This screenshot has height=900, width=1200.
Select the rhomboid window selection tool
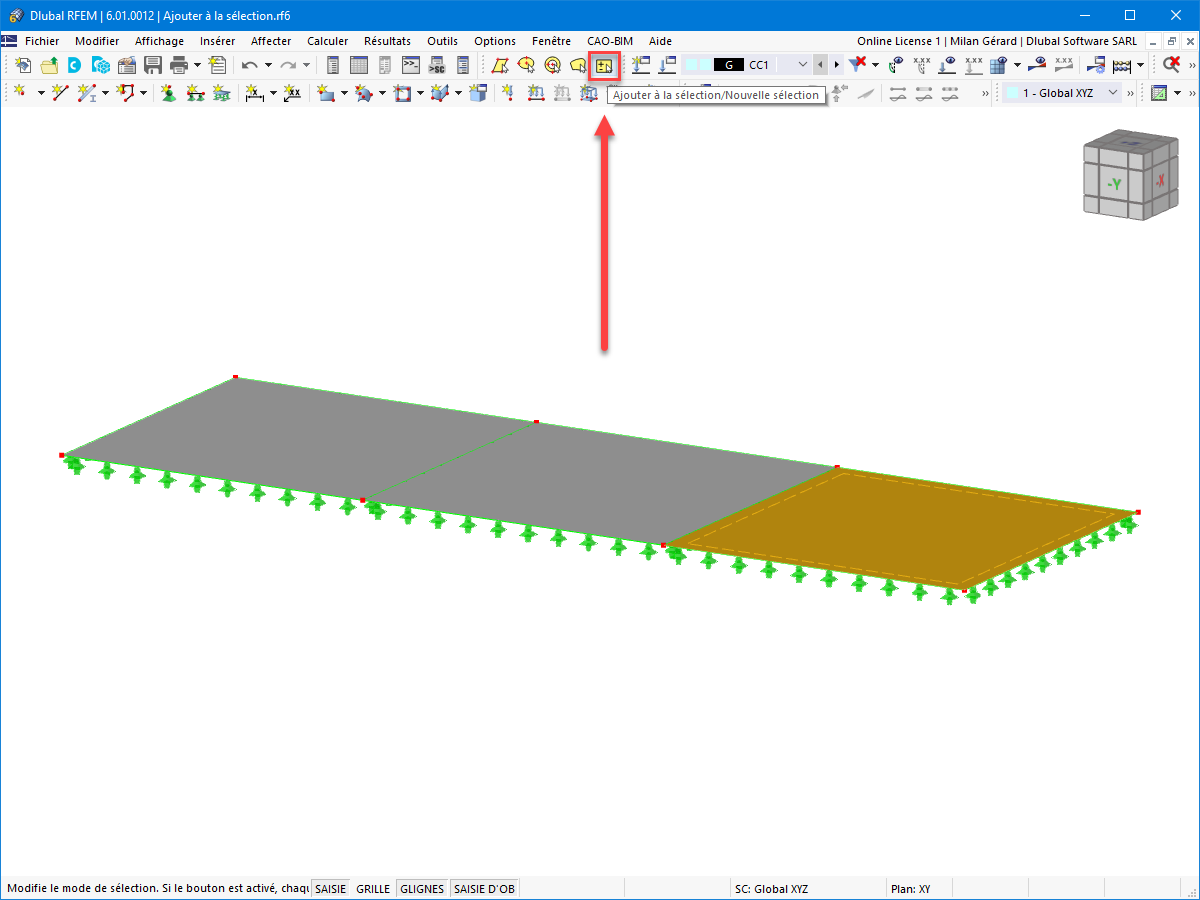(x=500, y=65)
